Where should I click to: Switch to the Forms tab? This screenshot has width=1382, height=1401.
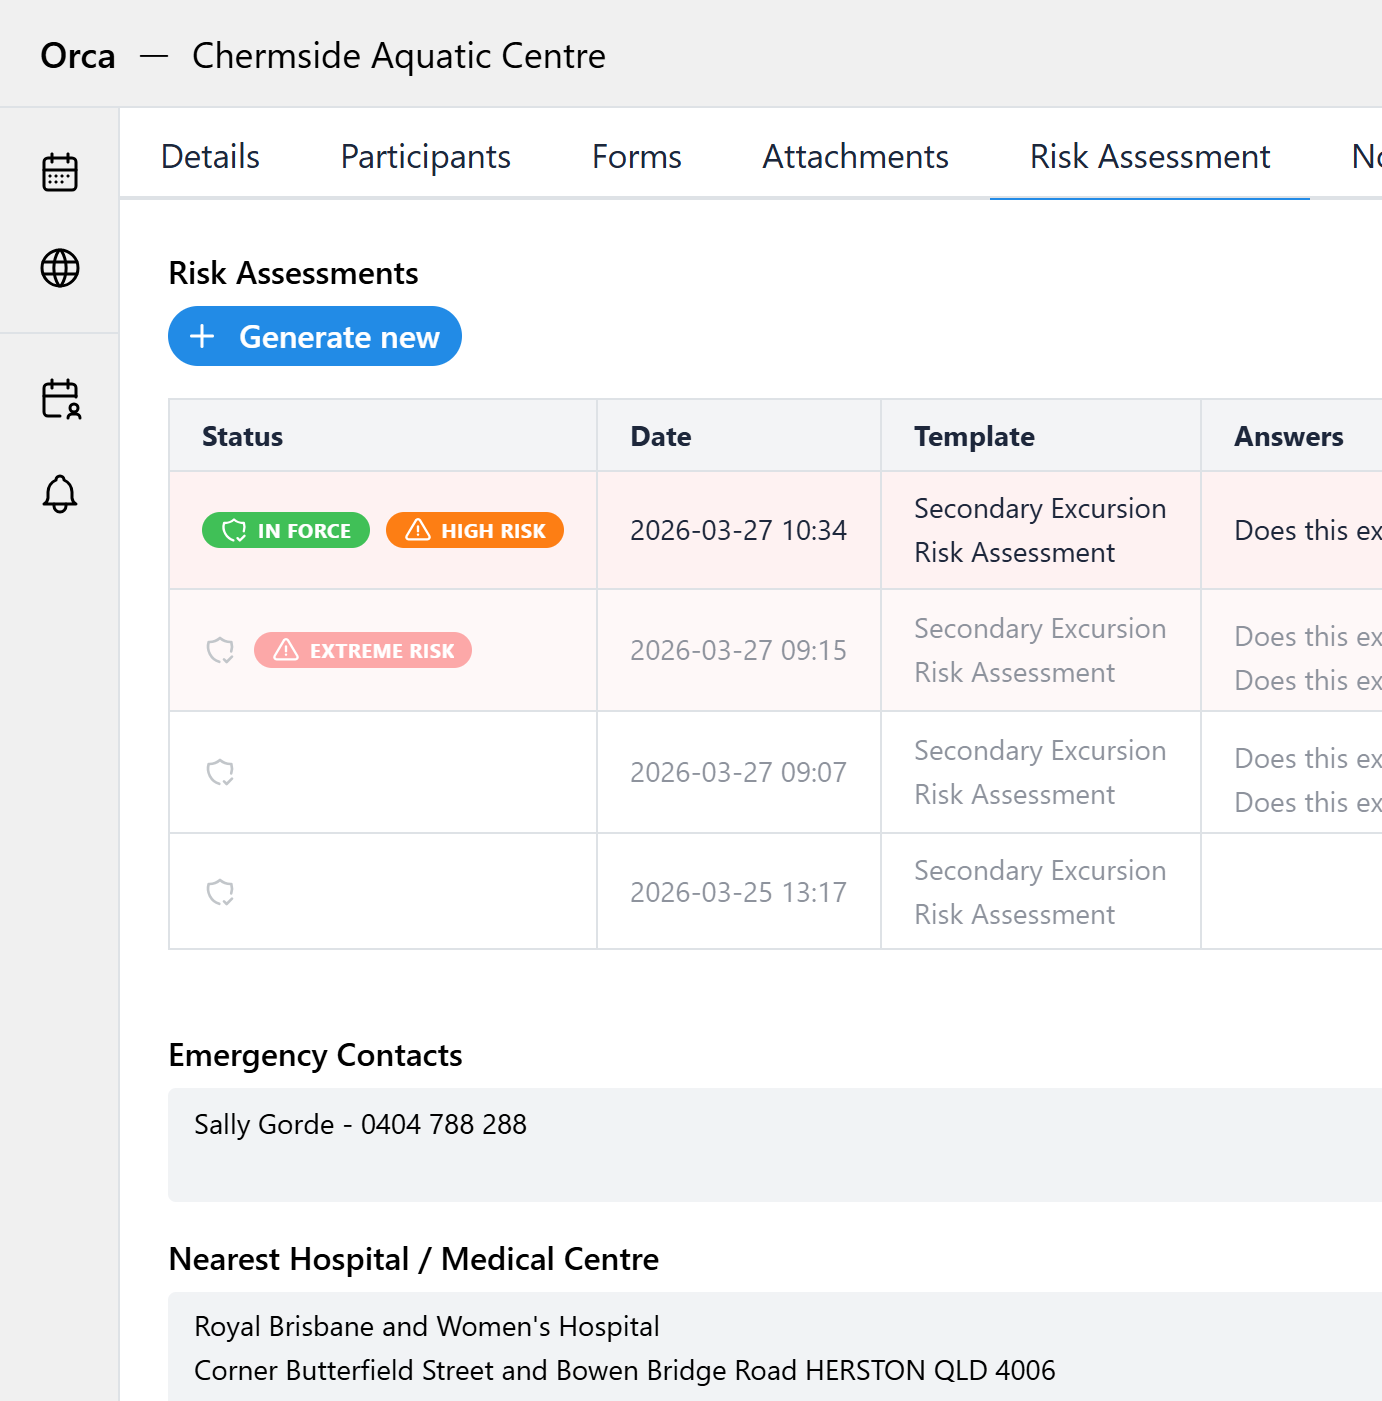coord(637,156)
